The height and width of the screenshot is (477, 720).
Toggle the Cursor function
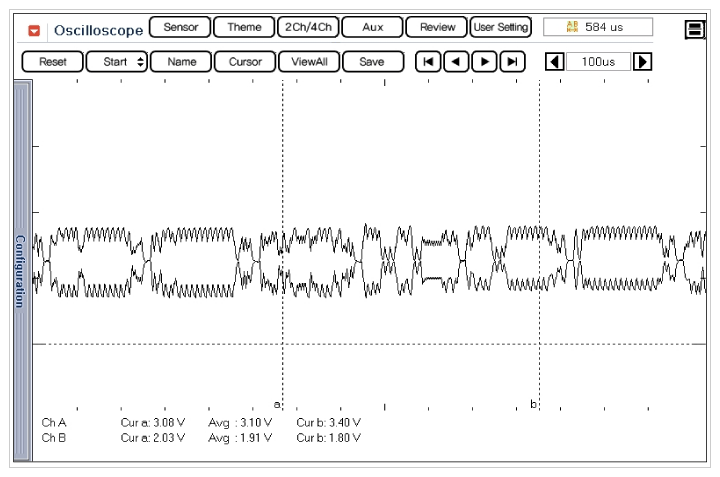[x=245, y=62]
